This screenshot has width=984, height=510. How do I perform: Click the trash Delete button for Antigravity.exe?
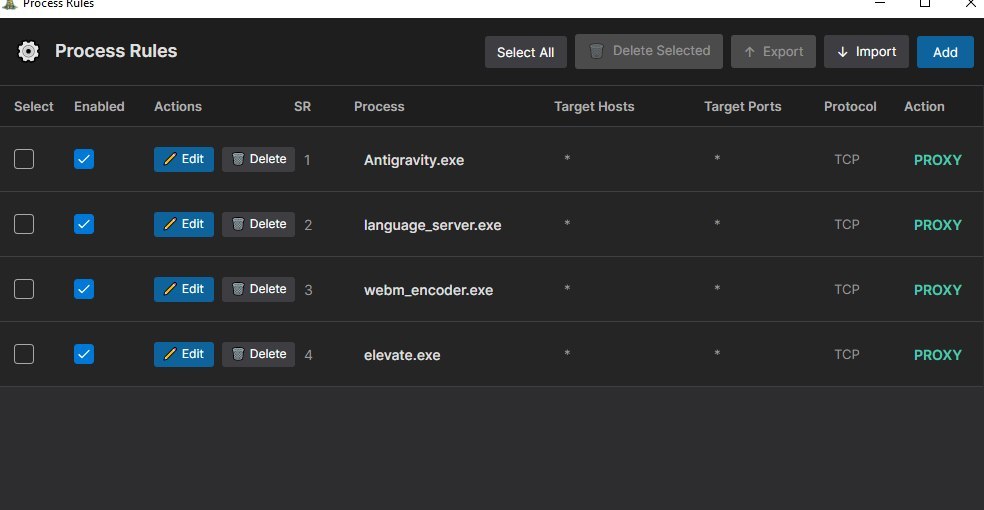259,159
